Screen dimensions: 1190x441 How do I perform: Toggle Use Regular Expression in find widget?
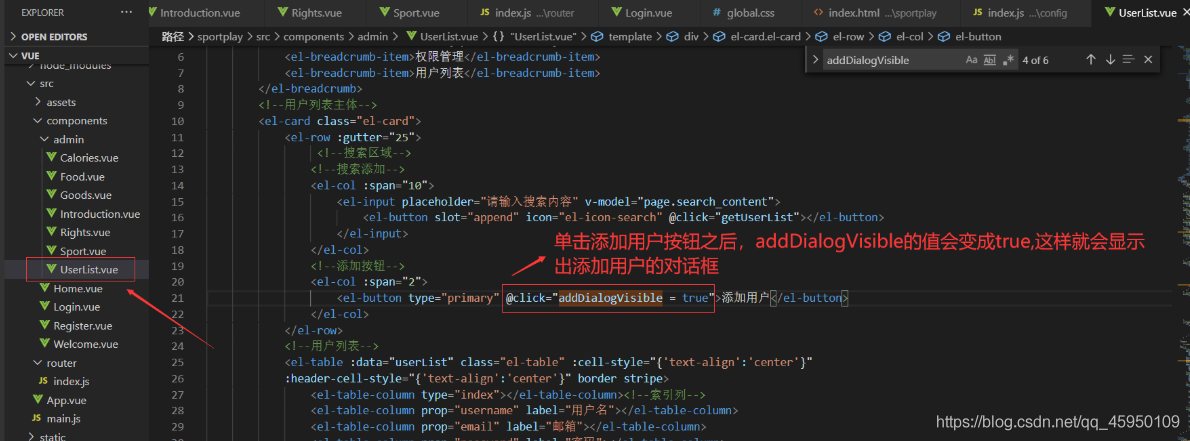pos(1009,60)
